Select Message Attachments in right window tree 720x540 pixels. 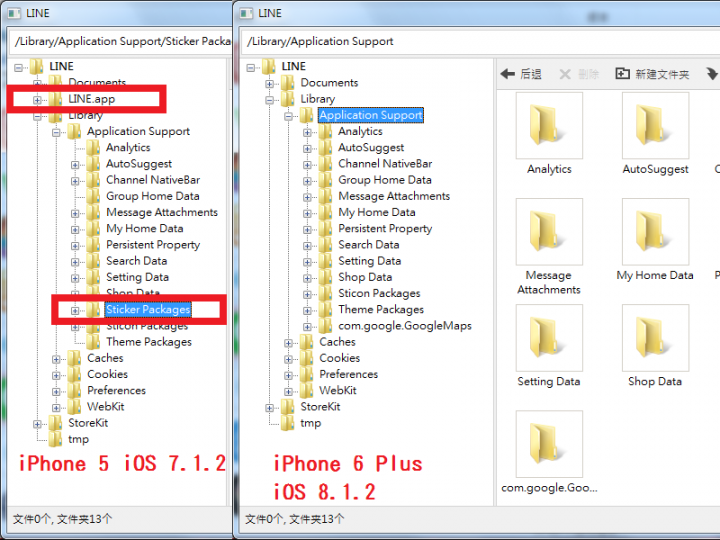(394, 196)
